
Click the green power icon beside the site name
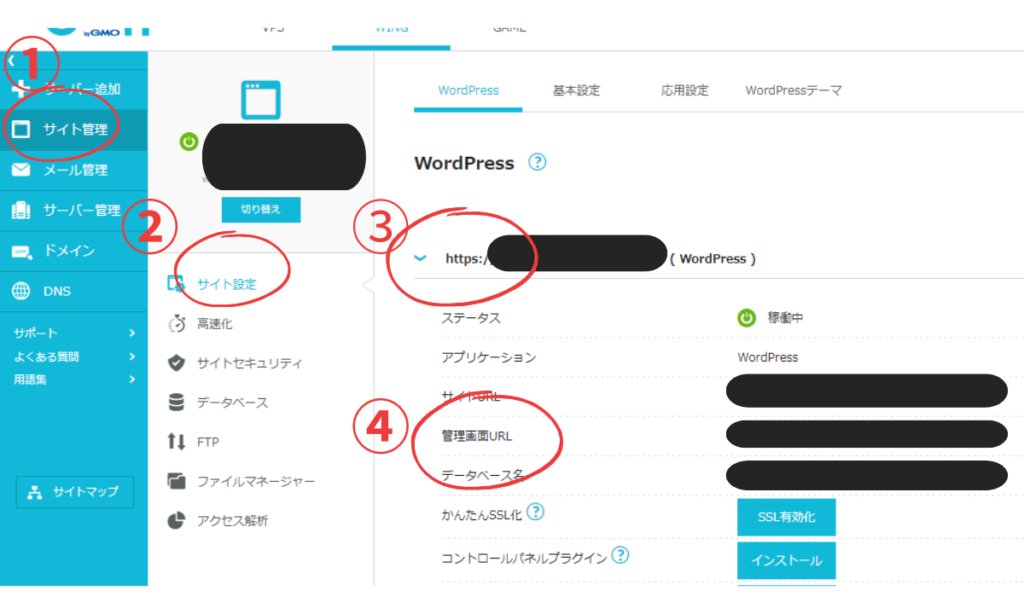click(189, 141)
